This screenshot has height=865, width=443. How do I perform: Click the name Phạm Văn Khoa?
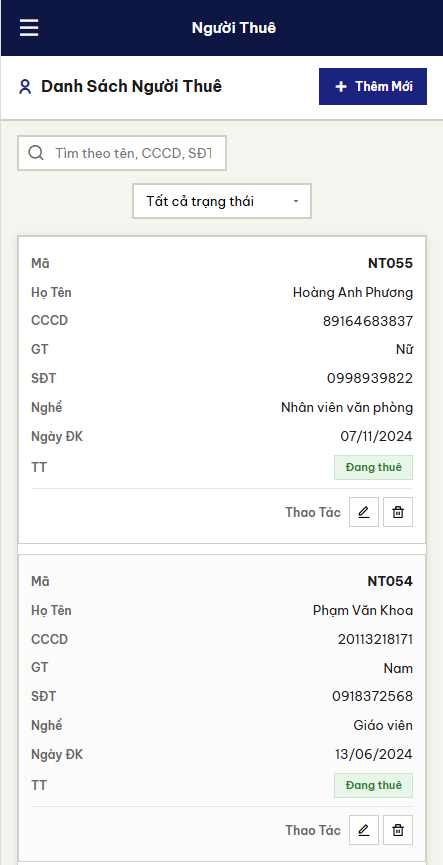(362, 610)
